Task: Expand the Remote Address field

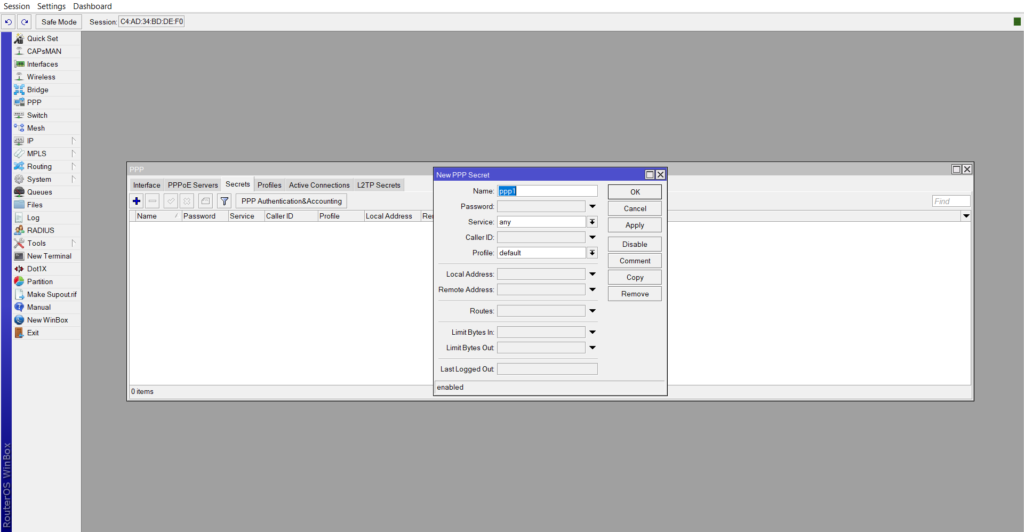Action: (592, 290)
